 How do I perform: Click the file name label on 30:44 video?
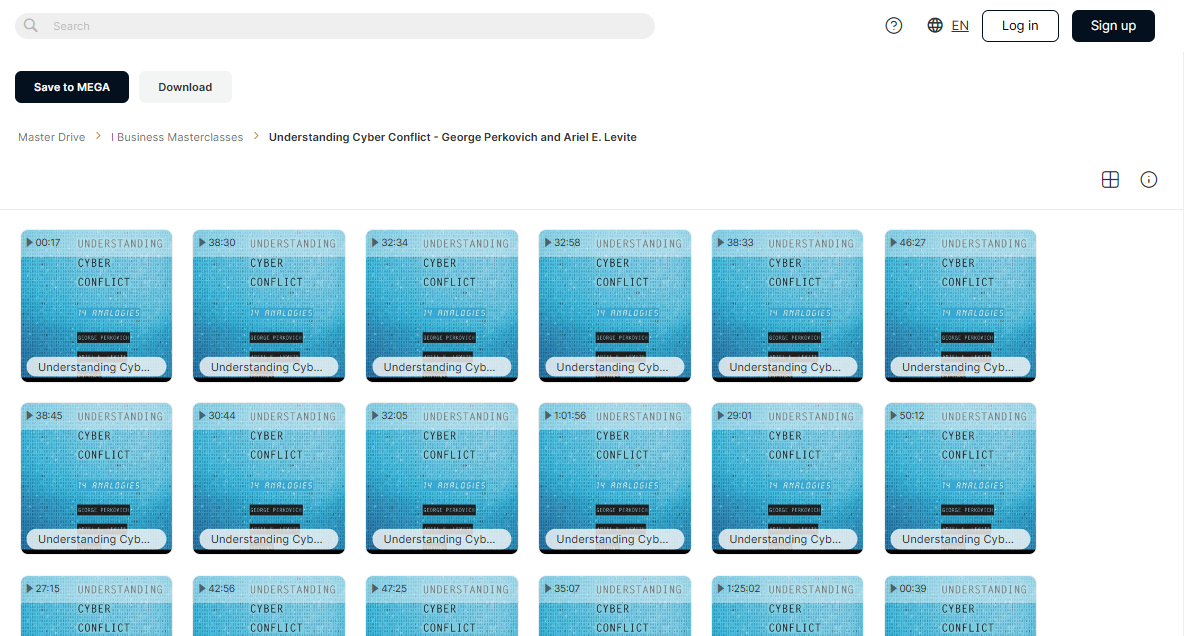(267, 539)
